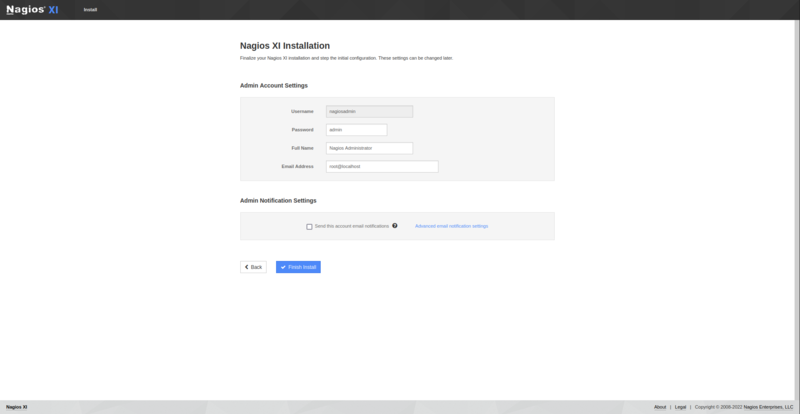Click the Nagios XI text in footer
The width and height of the screenshot is (800, 414).
tap(17, 407)
